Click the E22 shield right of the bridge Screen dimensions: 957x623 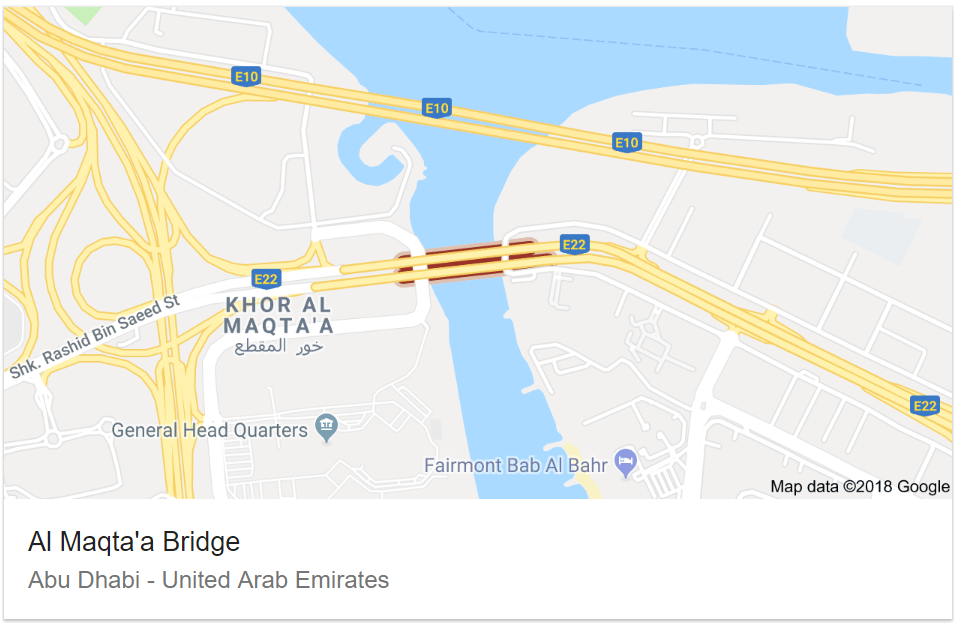point(574,245)
